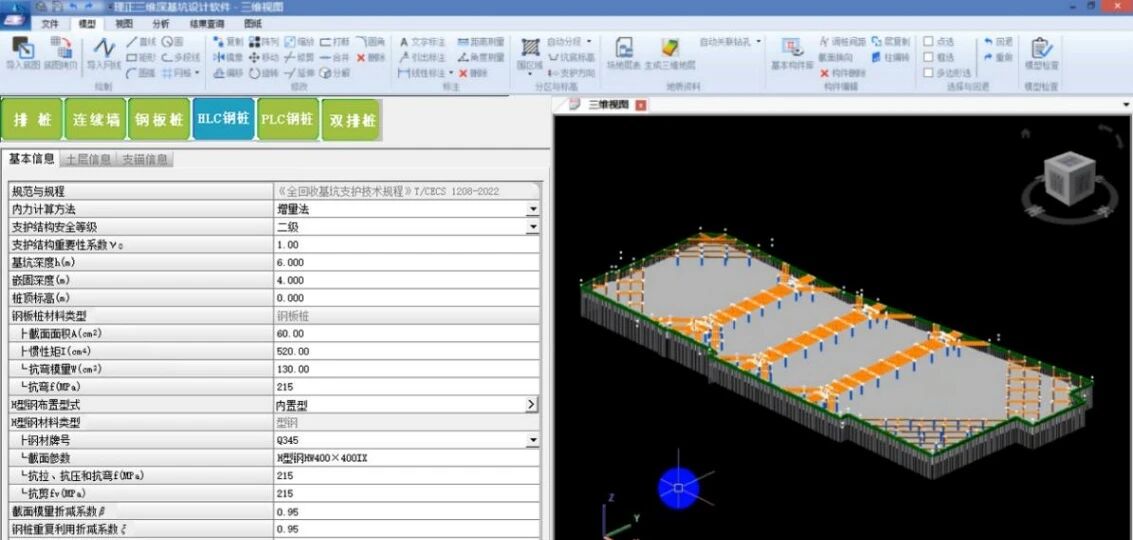Open the 场地图表 site chart tool
The width and height of the screenshot is (1133, 540).
[624, 52]
